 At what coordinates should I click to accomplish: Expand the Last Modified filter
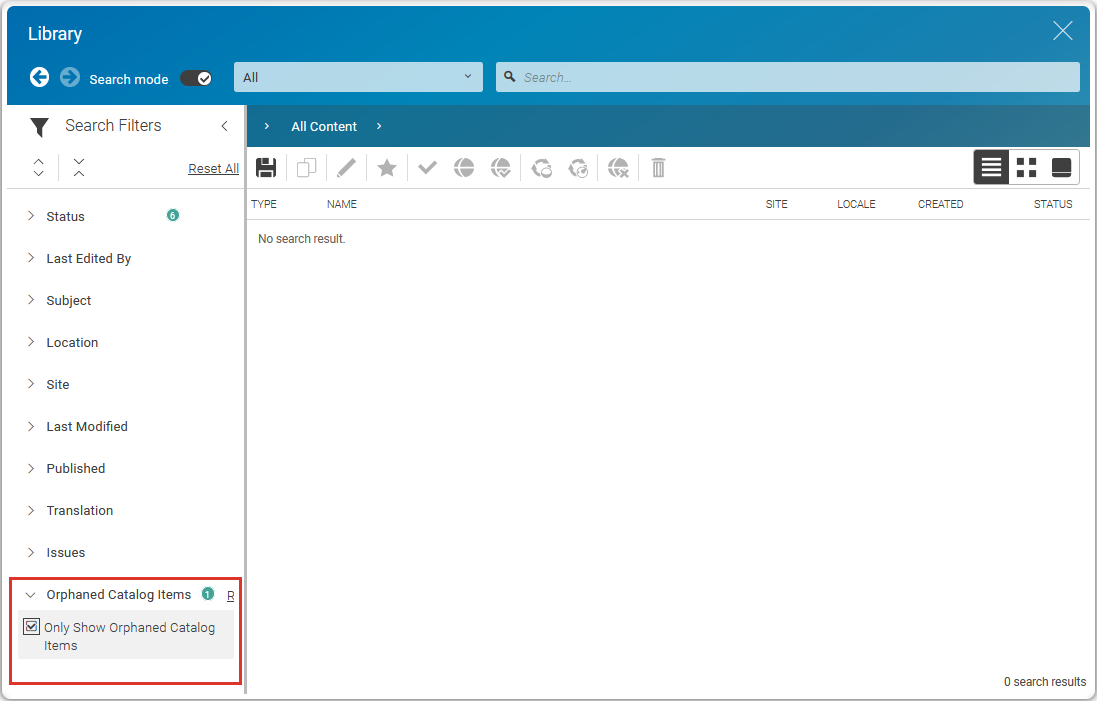86,427
